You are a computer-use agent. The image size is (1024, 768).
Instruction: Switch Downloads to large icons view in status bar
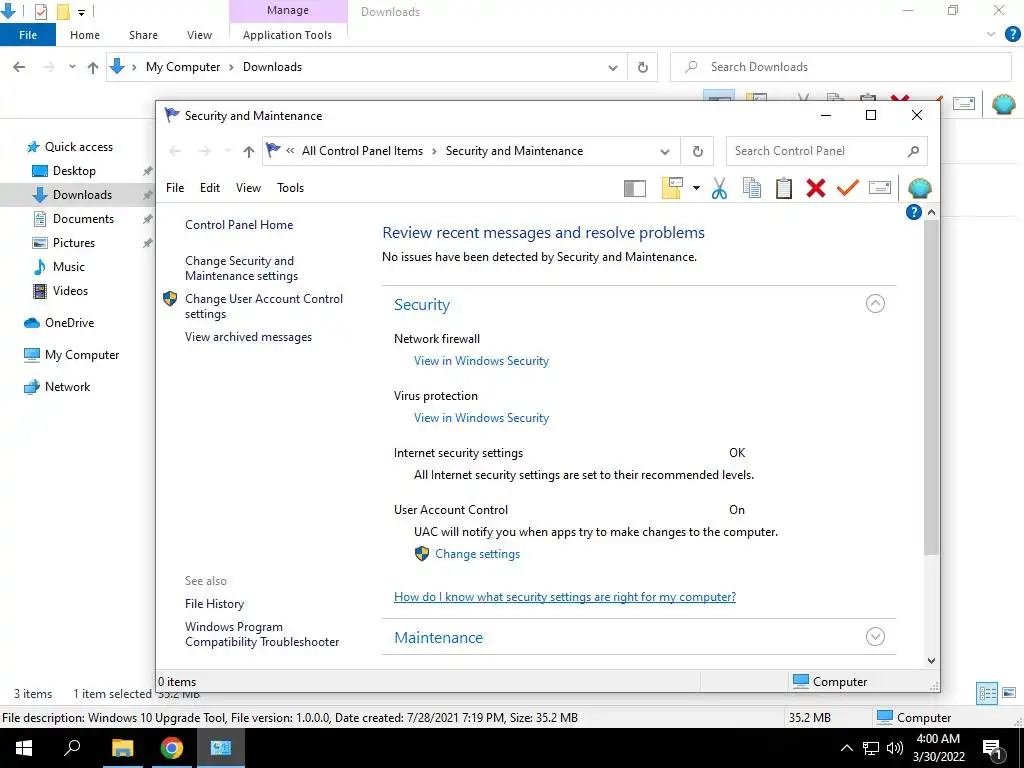(1009, 693)
